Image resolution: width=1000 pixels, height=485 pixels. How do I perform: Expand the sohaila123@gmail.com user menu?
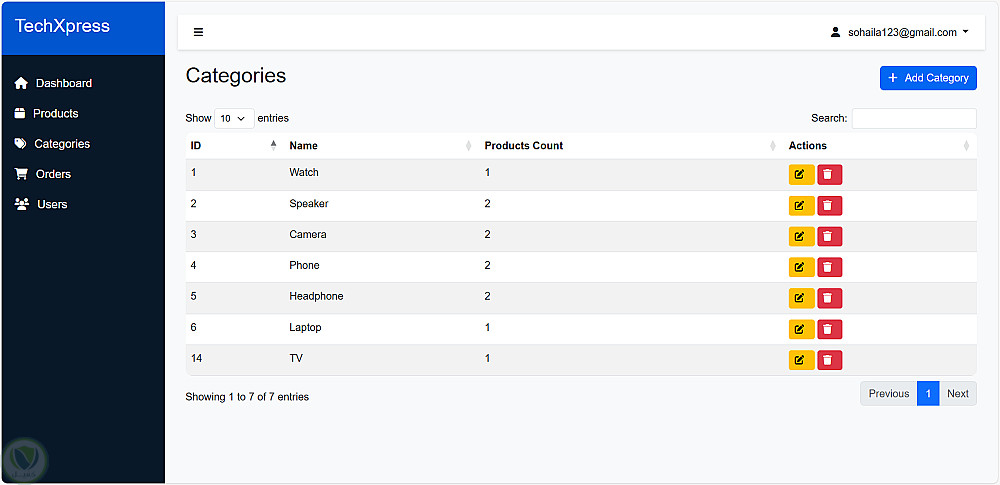pos(900,32)
